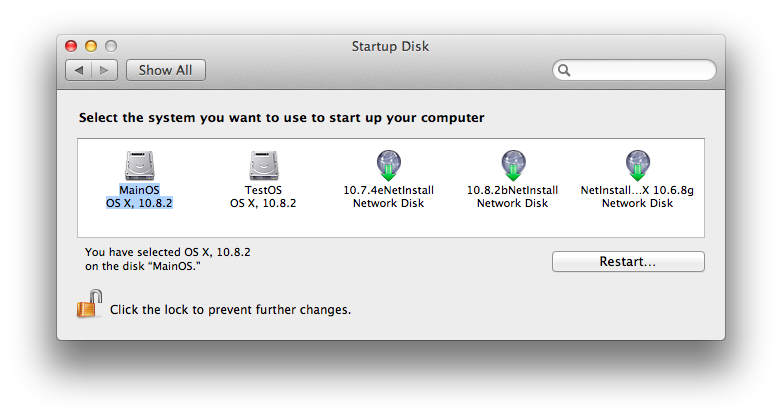Click "Network Disk" text under 10.7.4eNetInstall

389,203
